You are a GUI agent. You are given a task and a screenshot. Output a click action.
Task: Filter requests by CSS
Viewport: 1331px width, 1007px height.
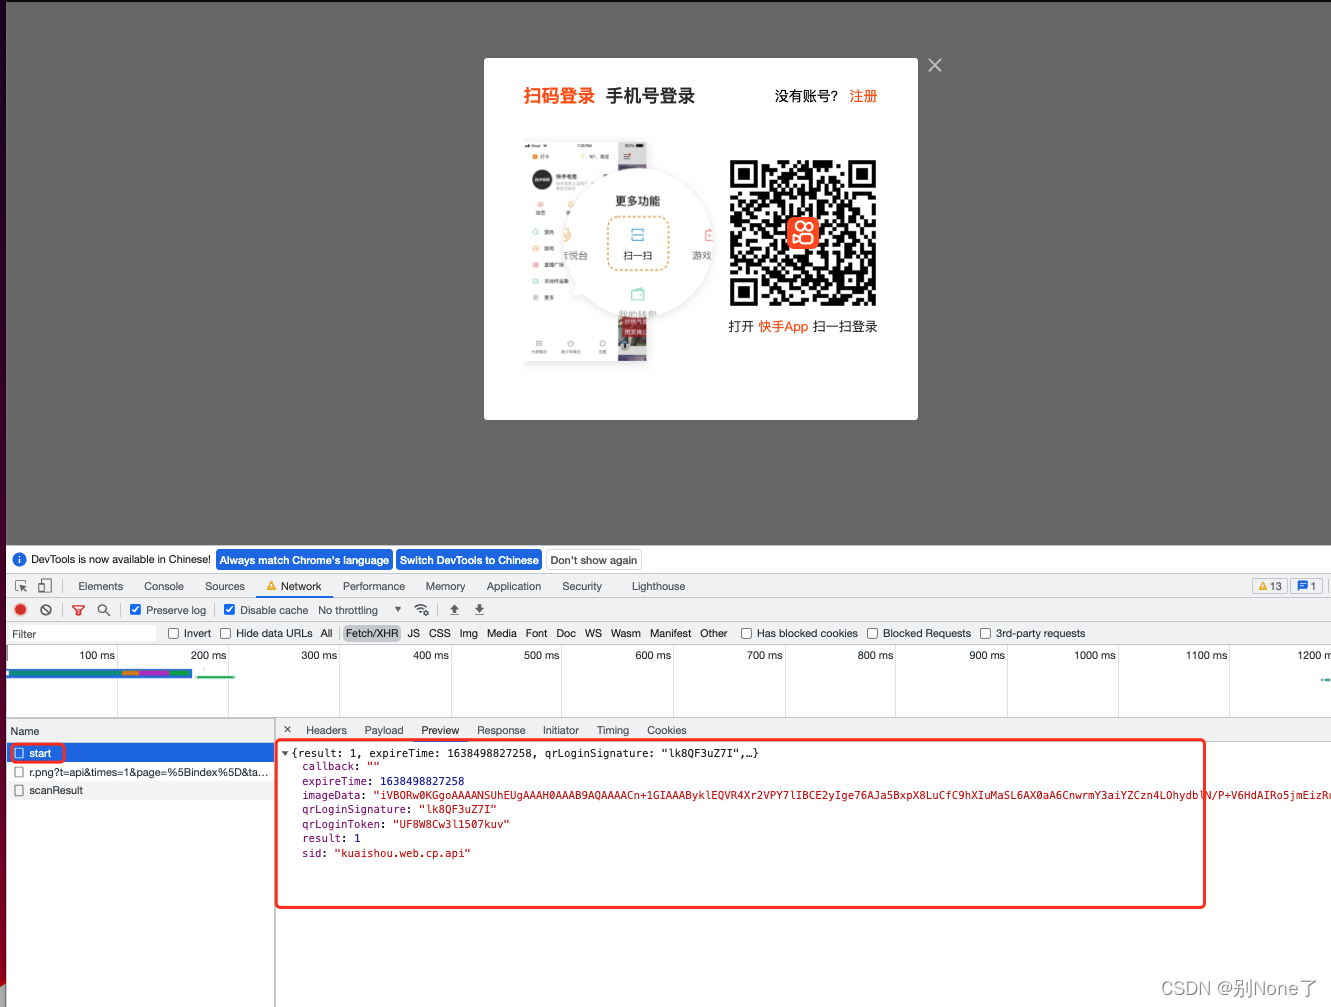(440, 633)
